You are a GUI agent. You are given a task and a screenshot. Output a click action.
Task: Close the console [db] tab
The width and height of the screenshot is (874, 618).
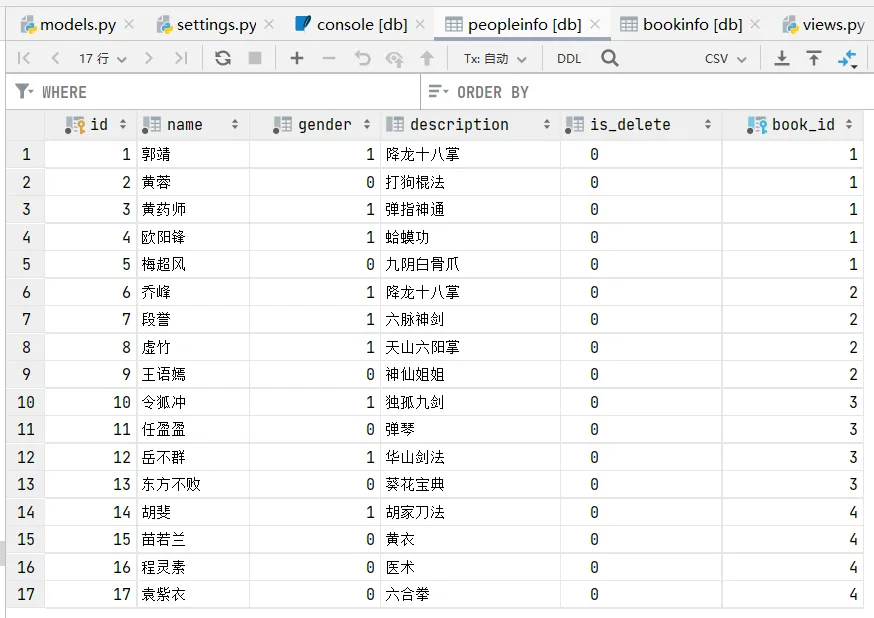[420, 25]
